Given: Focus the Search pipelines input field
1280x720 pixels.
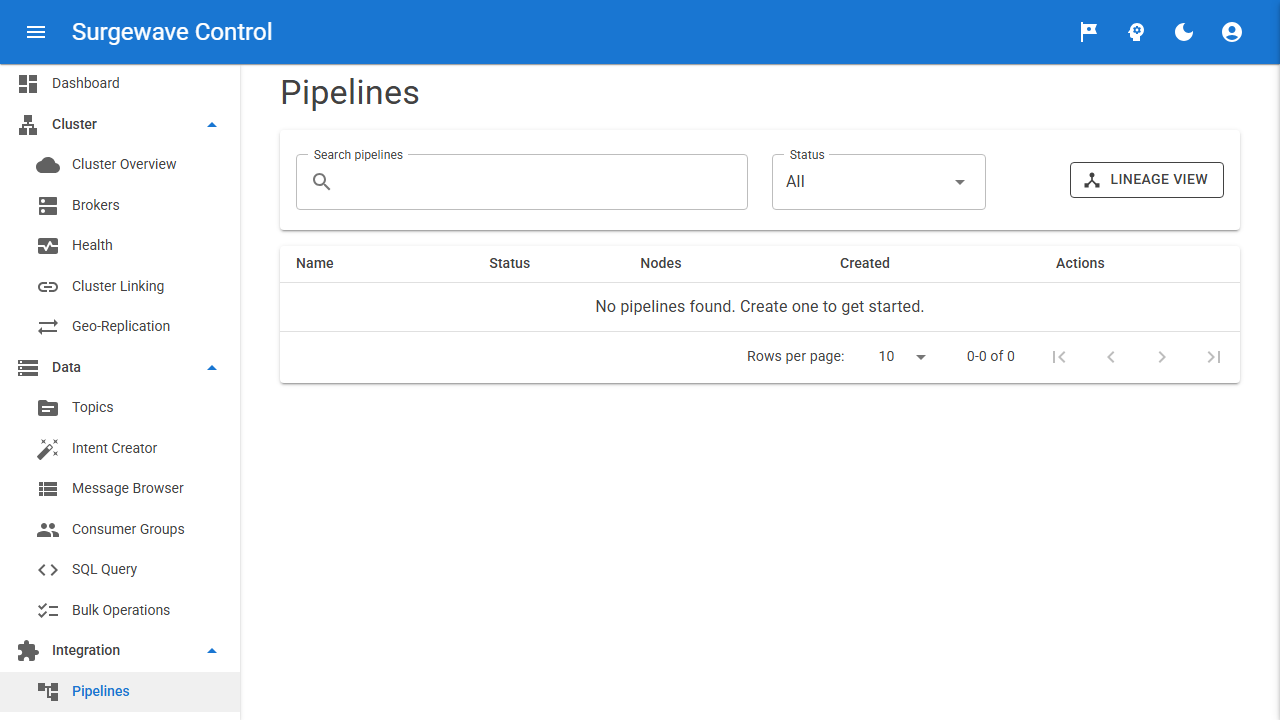Looking at the screenshot, I should click(522, 182).
